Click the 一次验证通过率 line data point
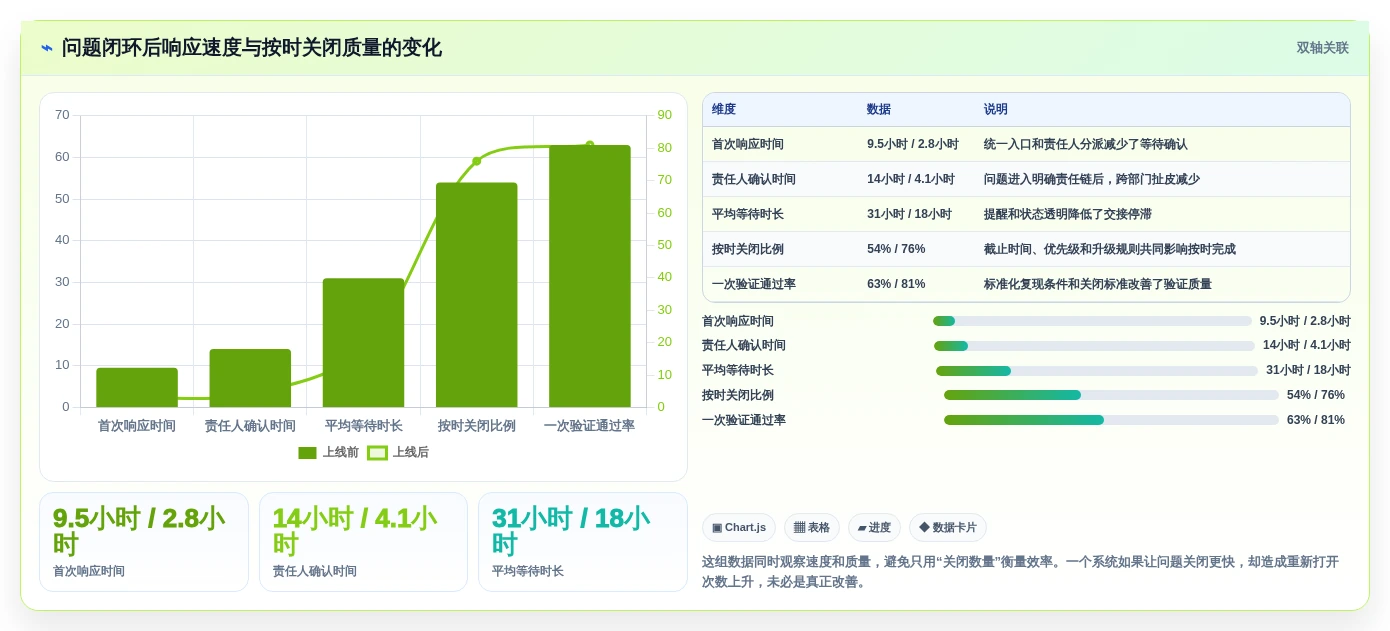The height and width of the screenshot is (631, 1390). tap(590, 145)
